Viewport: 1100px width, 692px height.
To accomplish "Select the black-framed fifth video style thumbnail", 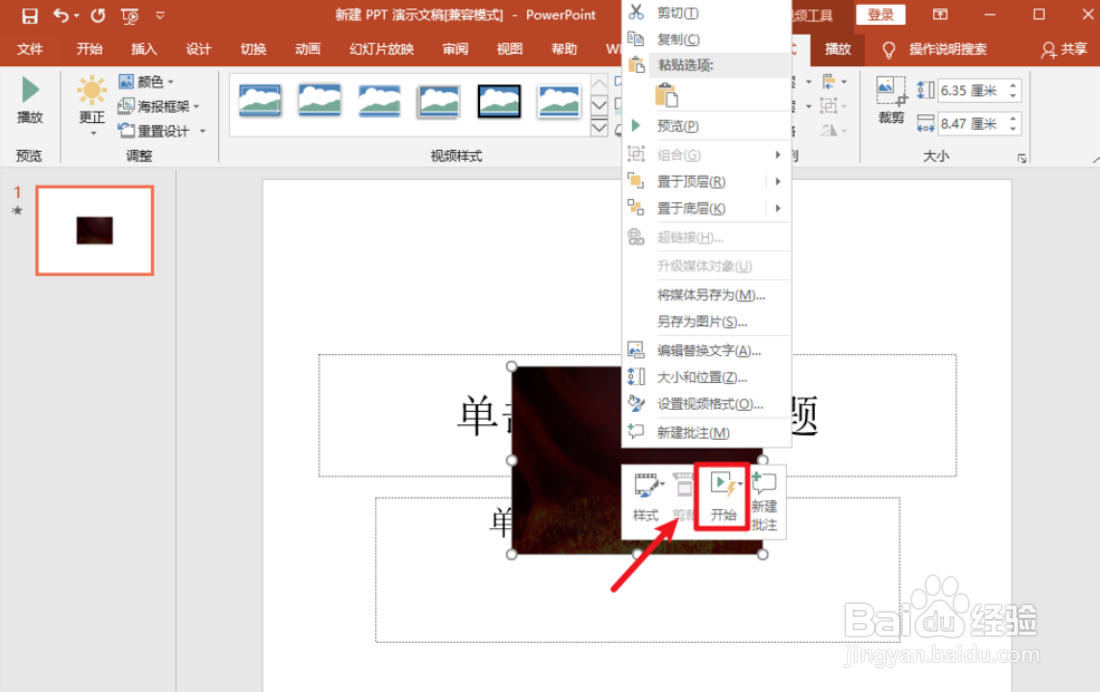I will [x=499, y=101].
